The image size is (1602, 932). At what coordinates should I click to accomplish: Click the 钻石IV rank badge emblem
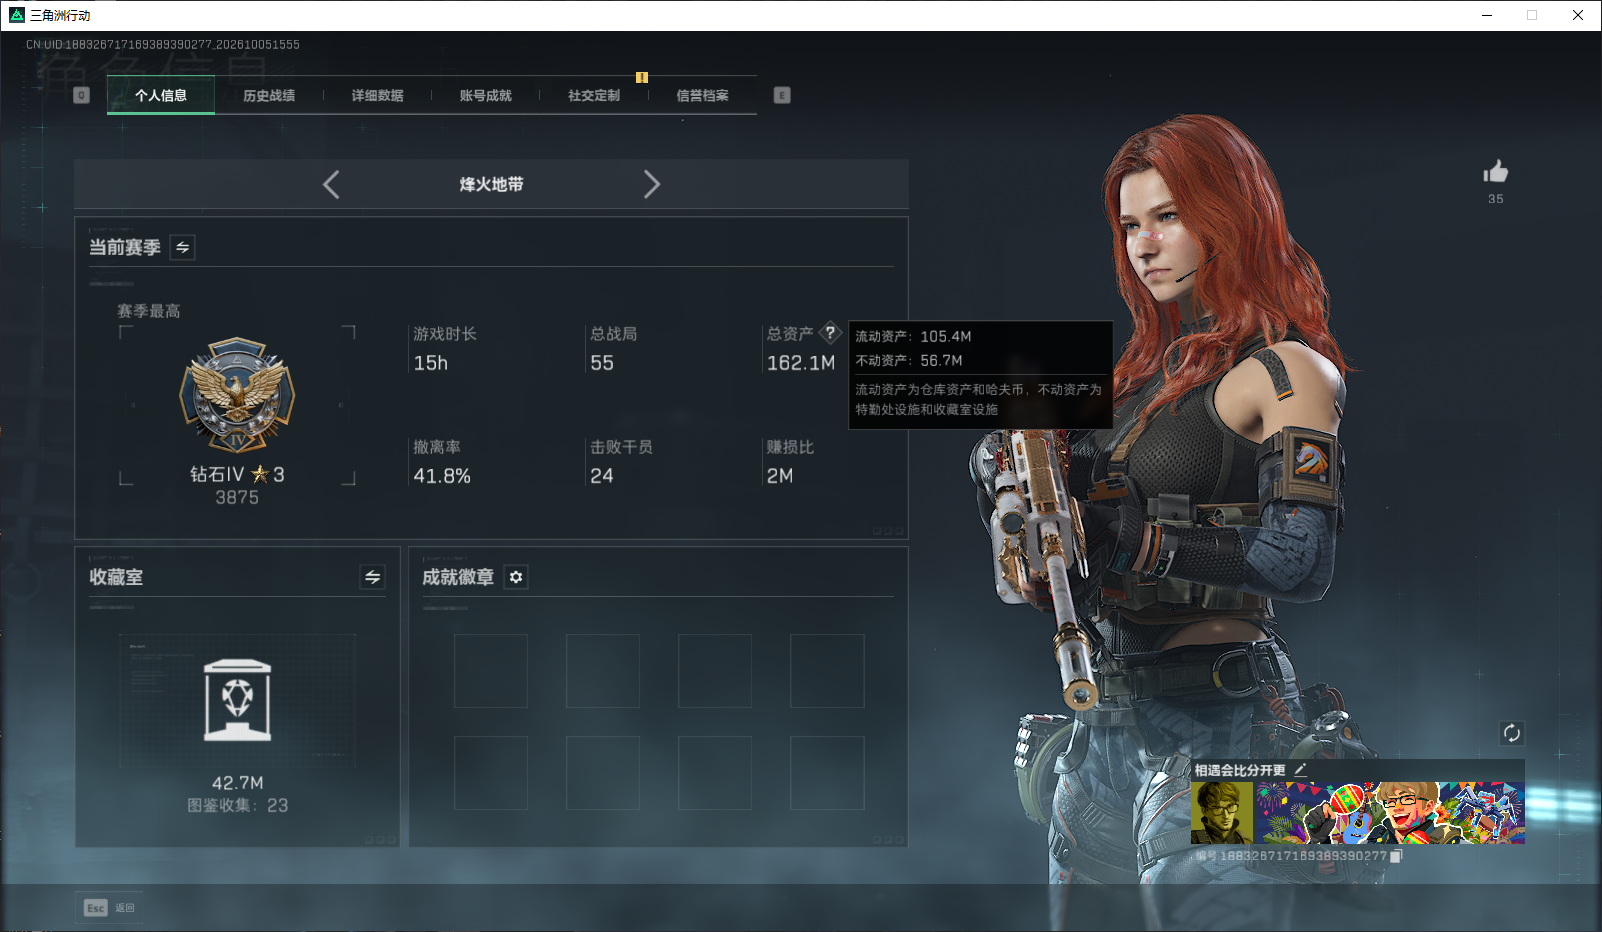pos(237,395)
